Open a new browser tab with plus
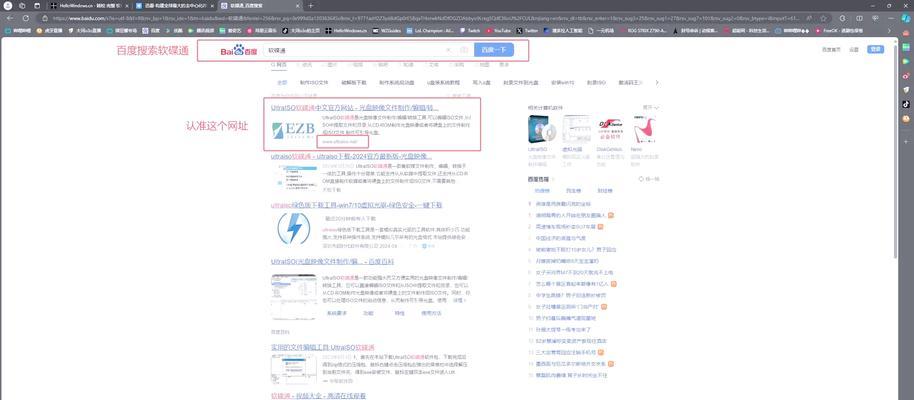914x400 pixels. coord(311,5)
